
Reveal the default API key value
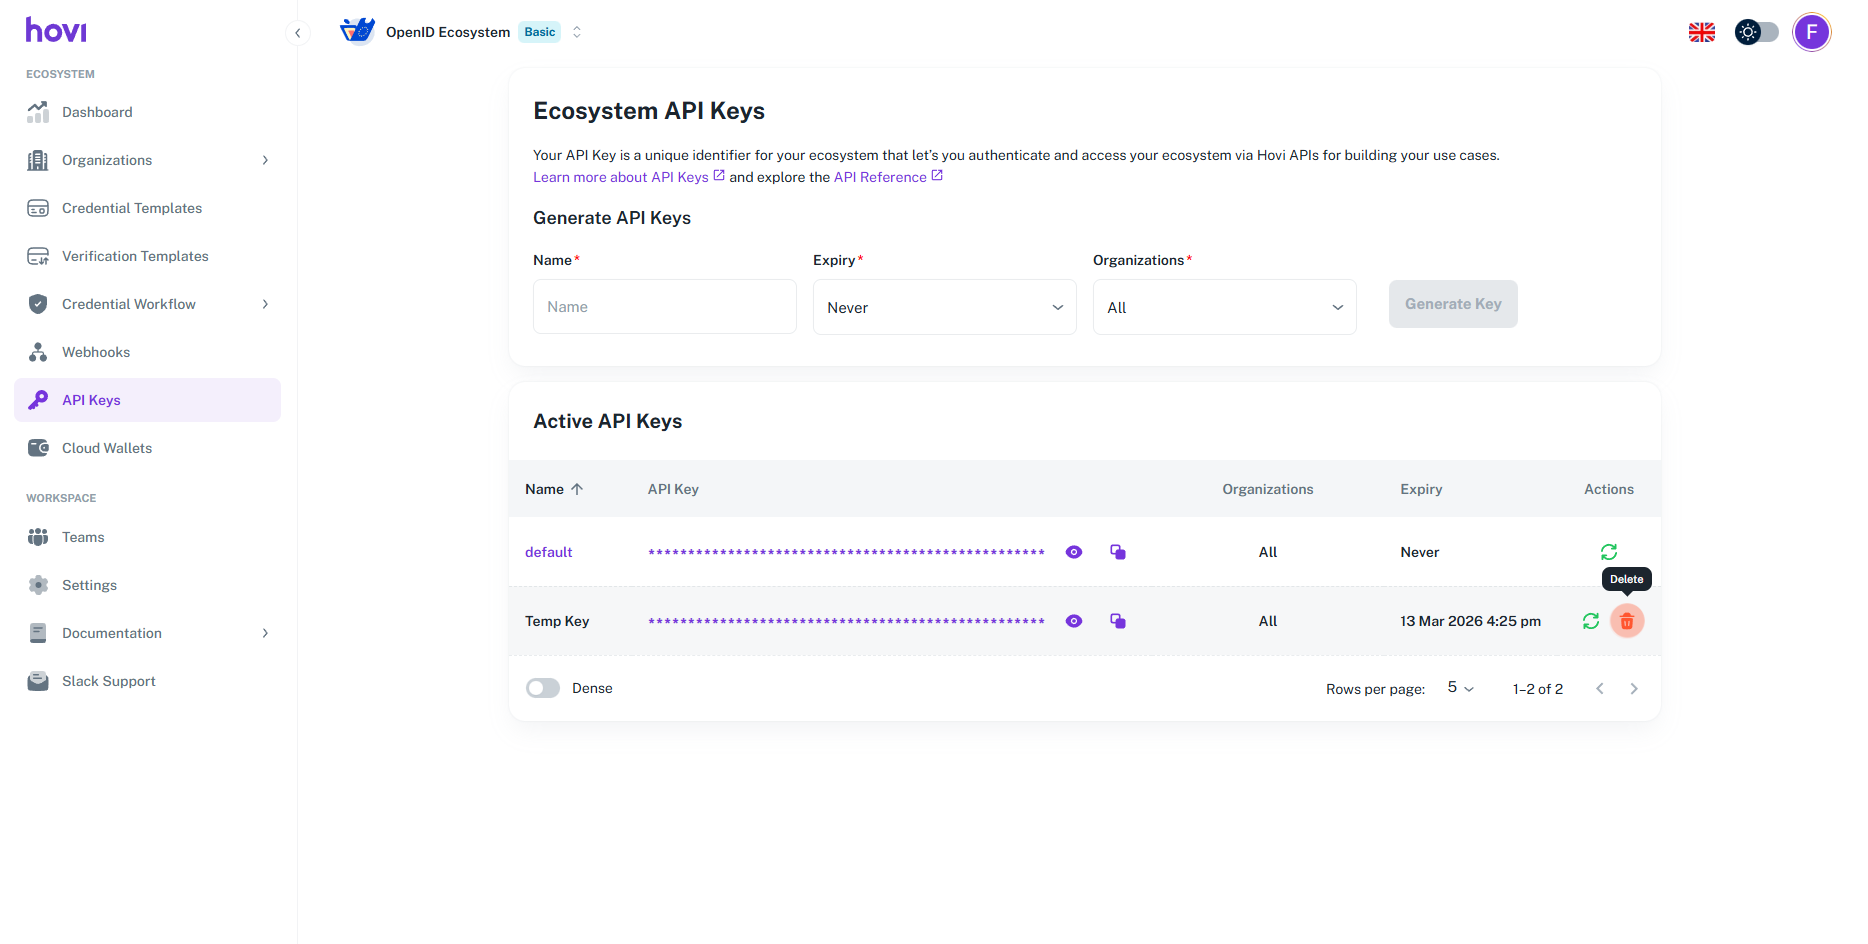pyautogui.click(x=1073, y=552)
